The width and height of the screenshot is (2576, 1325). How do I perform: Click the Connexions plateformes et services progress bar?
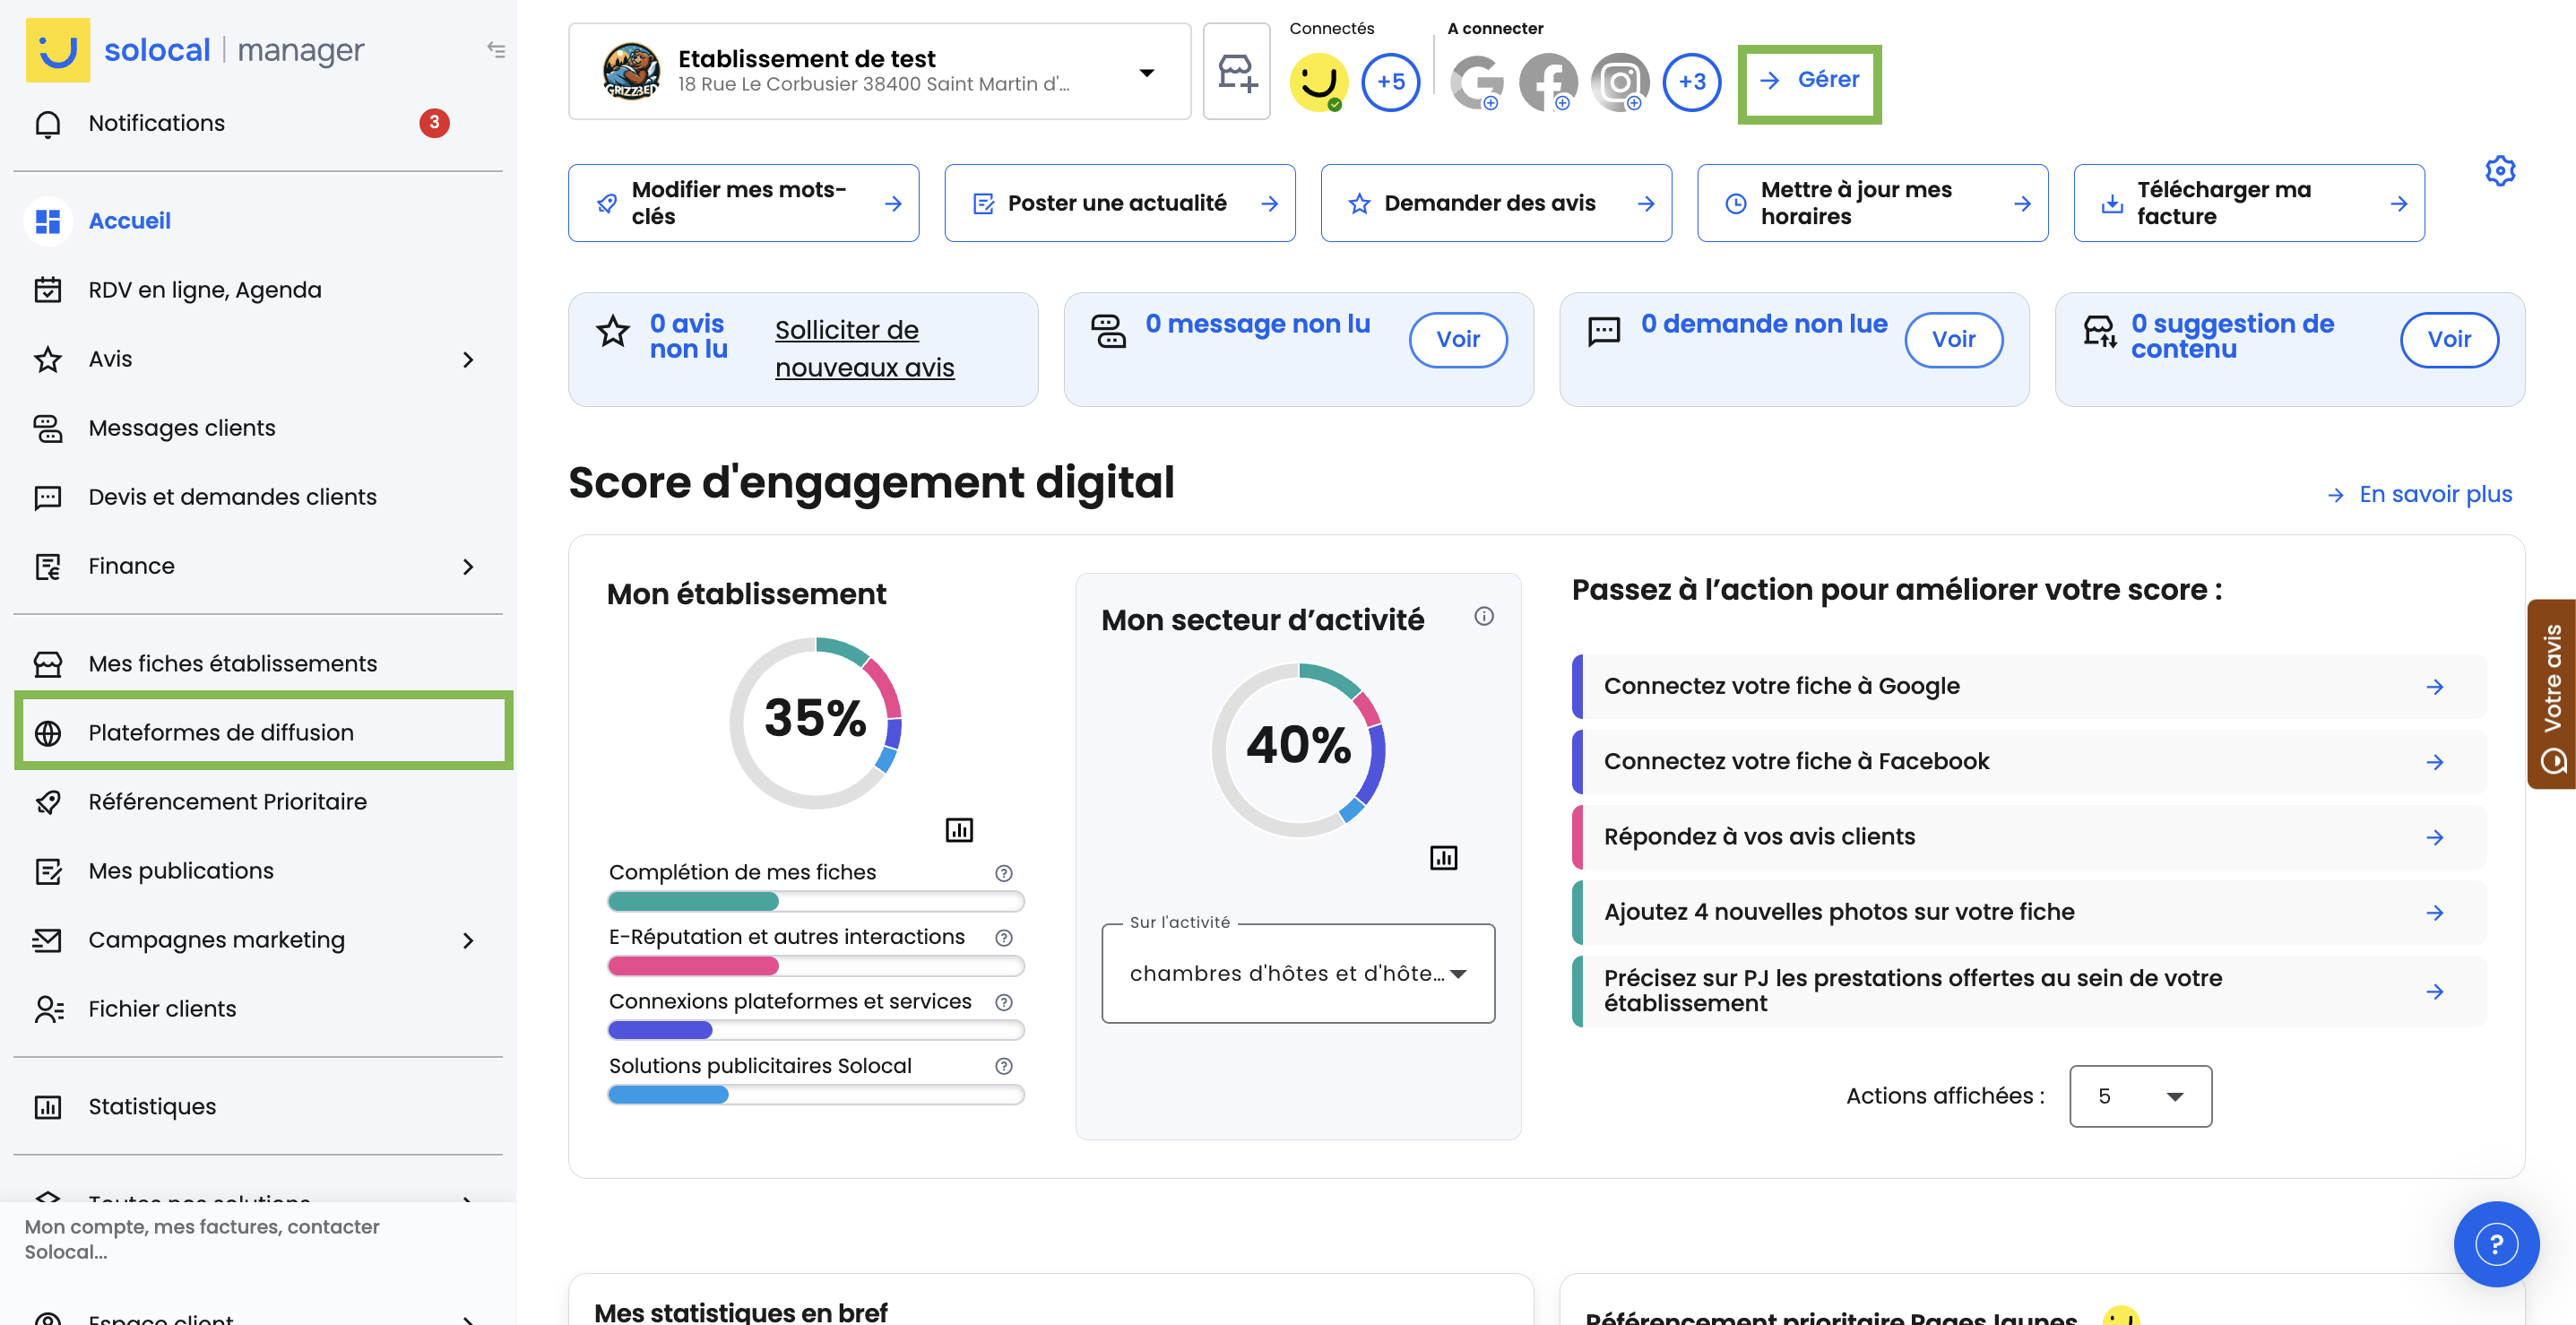(815, 1030)
